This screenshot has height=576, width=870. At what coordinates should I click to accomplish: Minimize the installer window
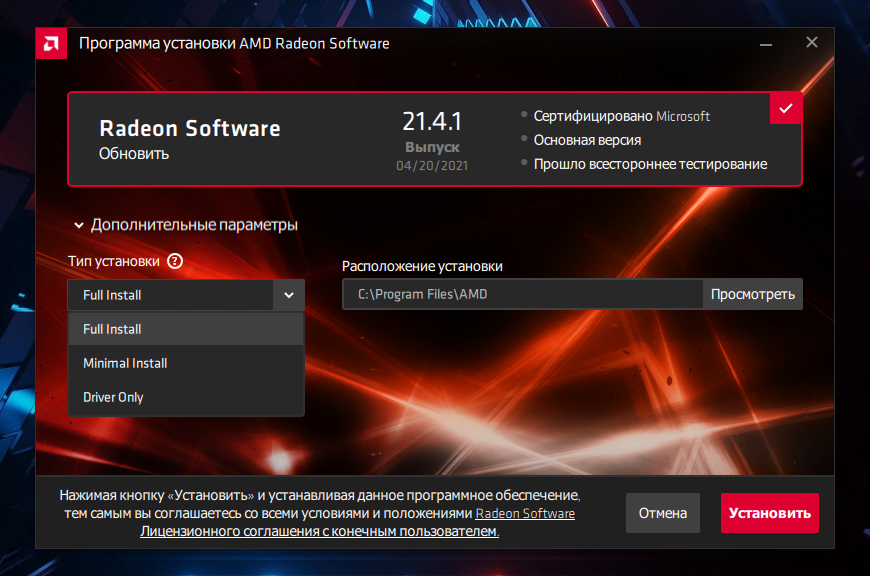[x=765, y=44]
